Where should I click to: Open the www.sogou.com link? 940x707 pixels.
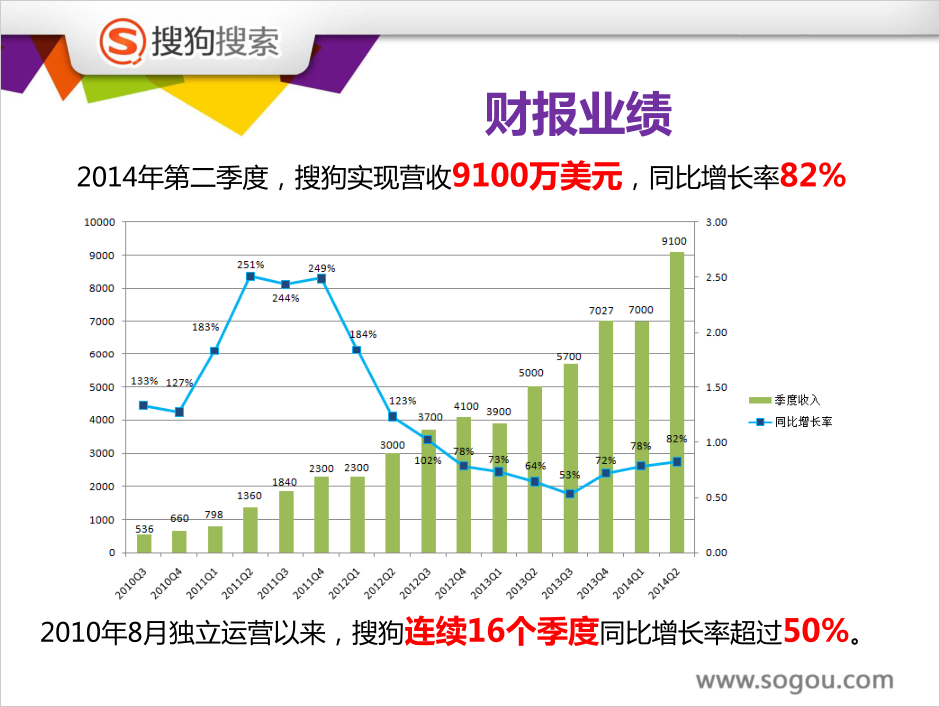coord(794,681)
